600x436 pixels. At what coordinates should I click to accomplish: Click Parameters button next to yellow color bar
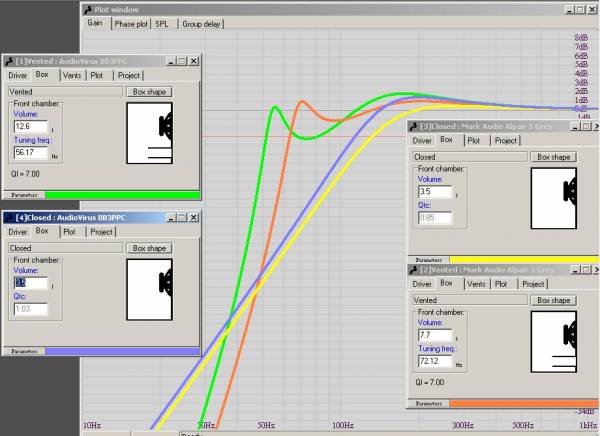click(x=429, y=260)
